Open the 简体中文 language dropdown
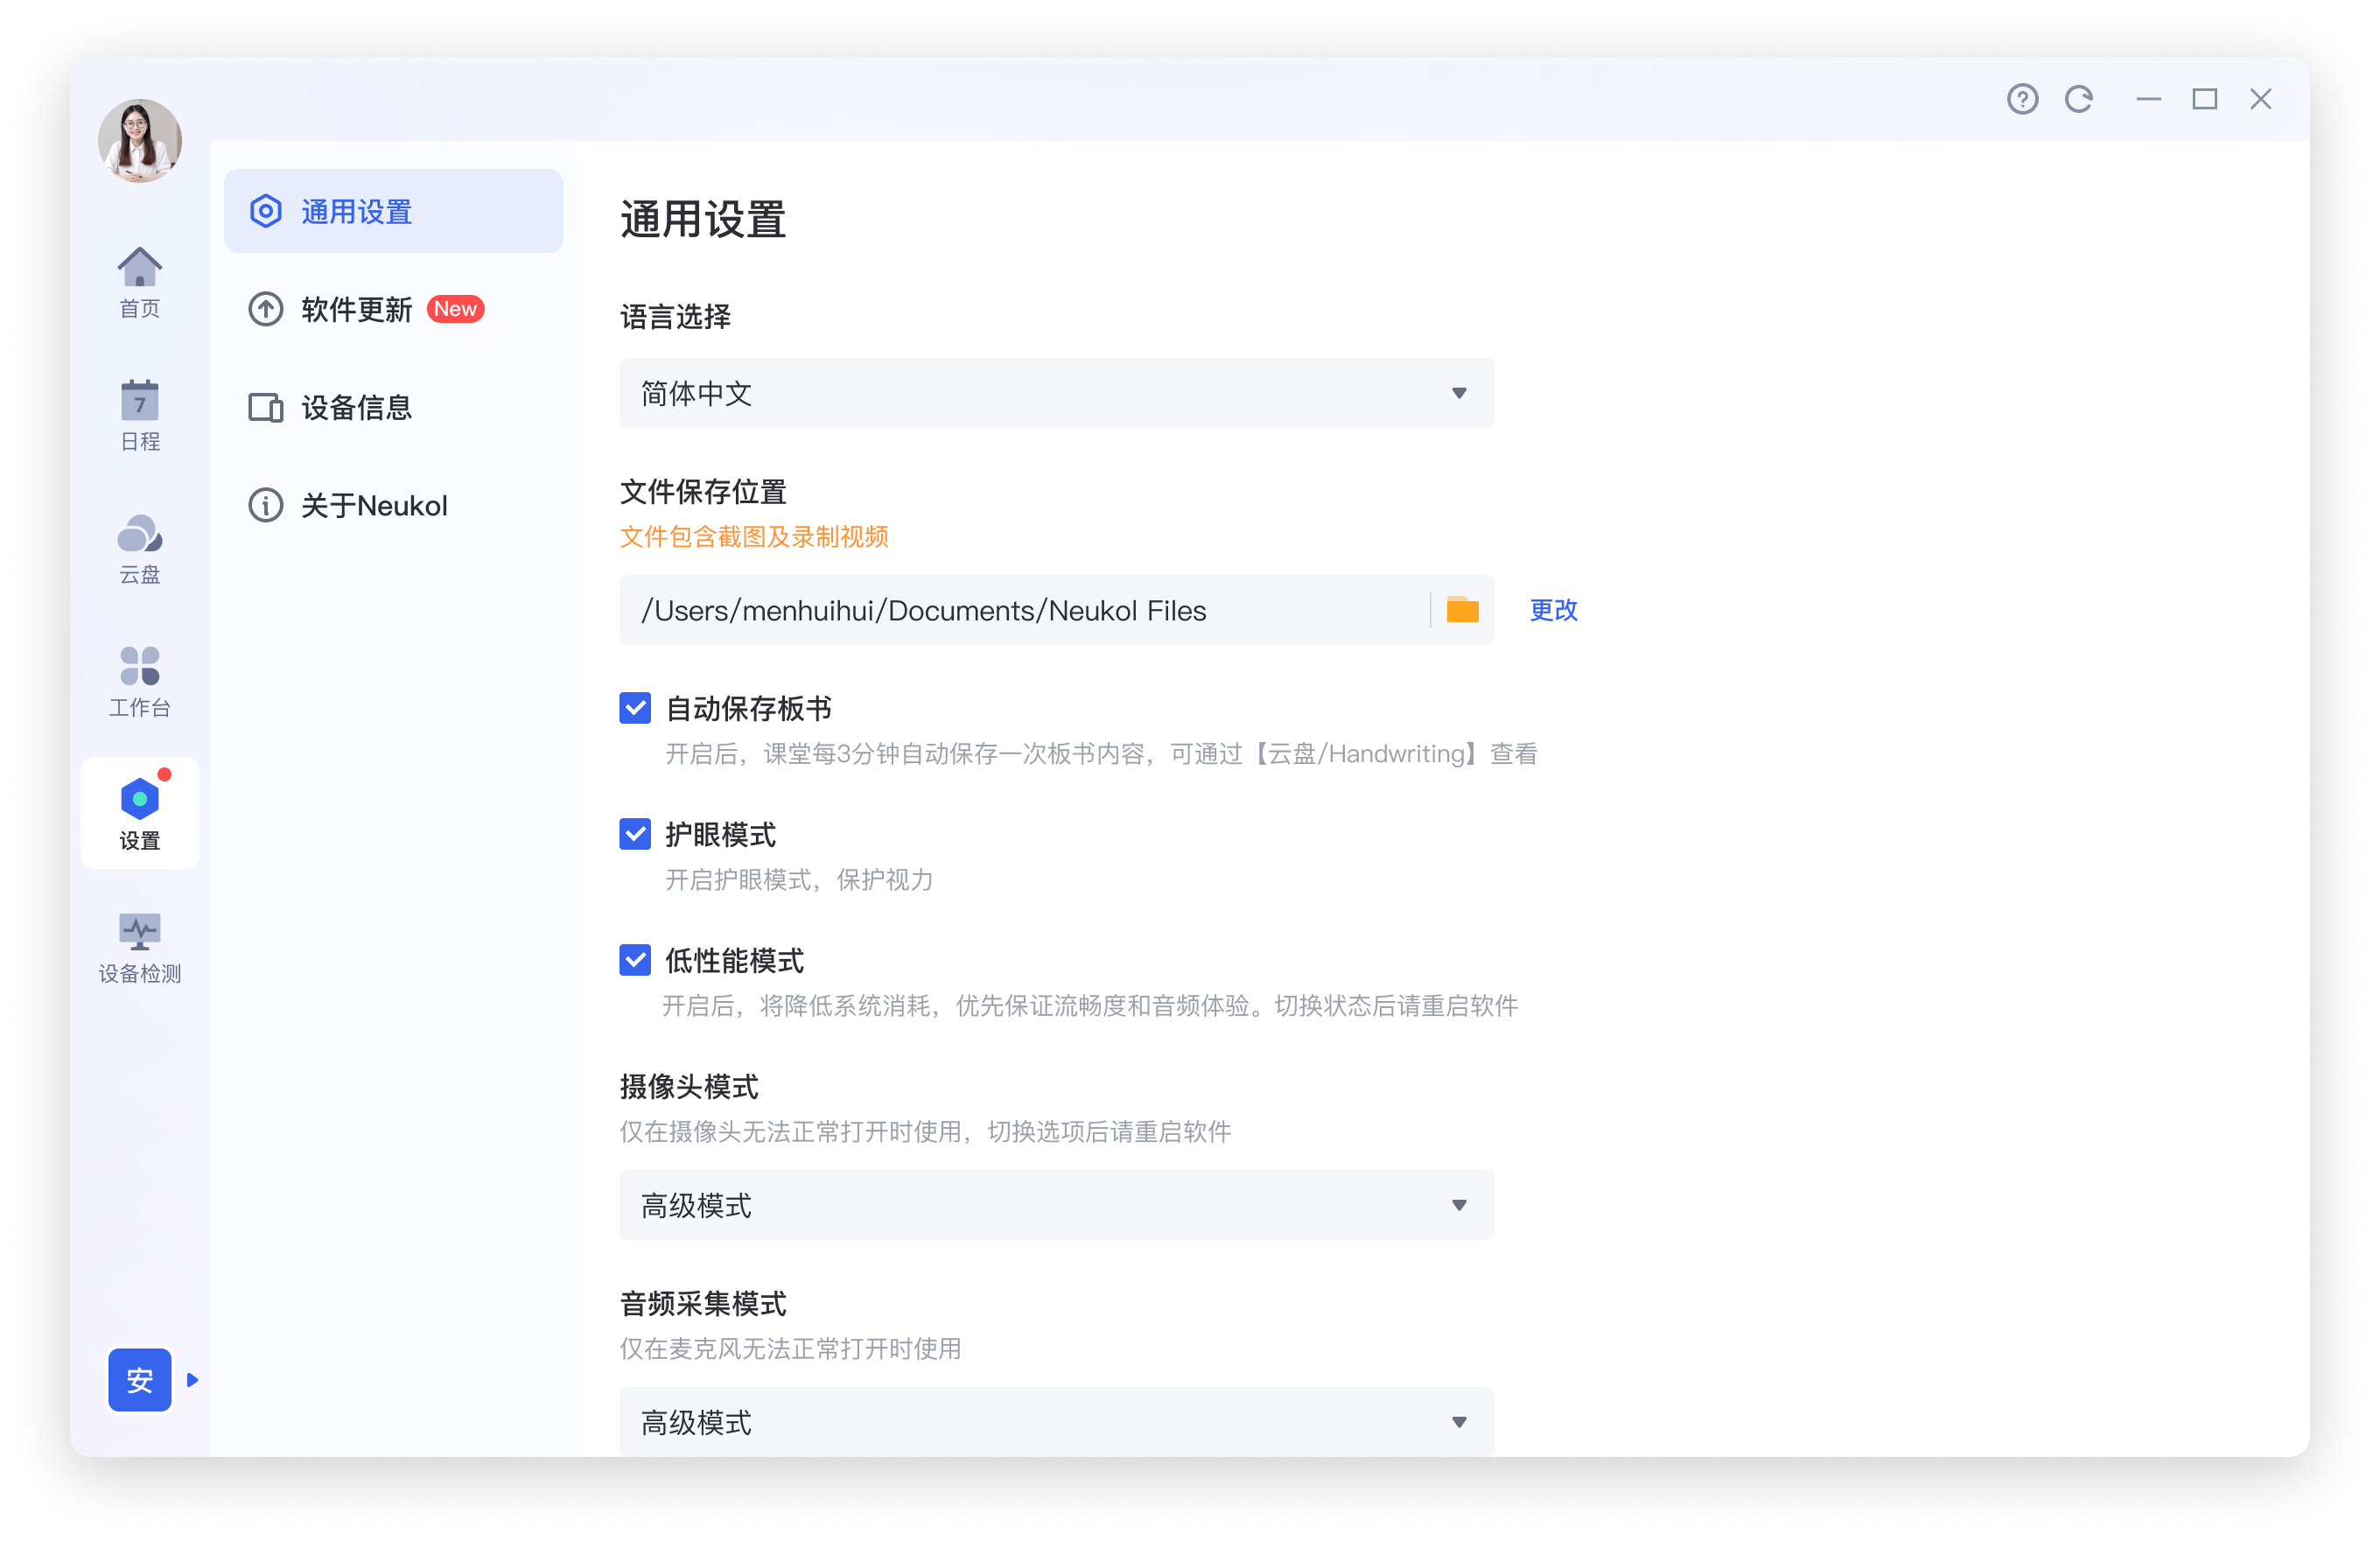This screenshot has width=2380, height=1541. coord(1056,393)
